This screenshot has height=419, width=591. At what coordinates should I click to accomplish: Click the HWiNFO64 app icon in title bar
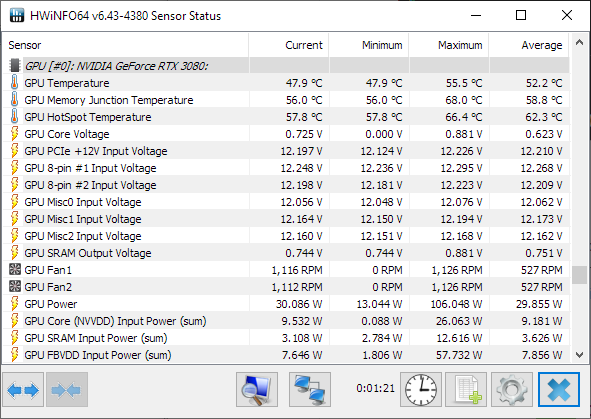(17, 15)
